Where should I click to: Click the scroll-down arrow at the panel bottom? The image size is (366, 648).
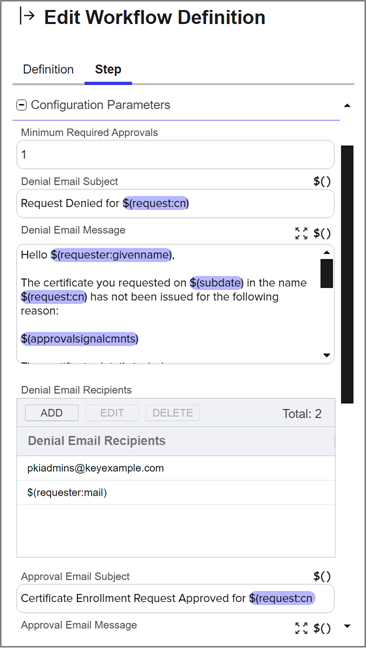tap(347, 626)
